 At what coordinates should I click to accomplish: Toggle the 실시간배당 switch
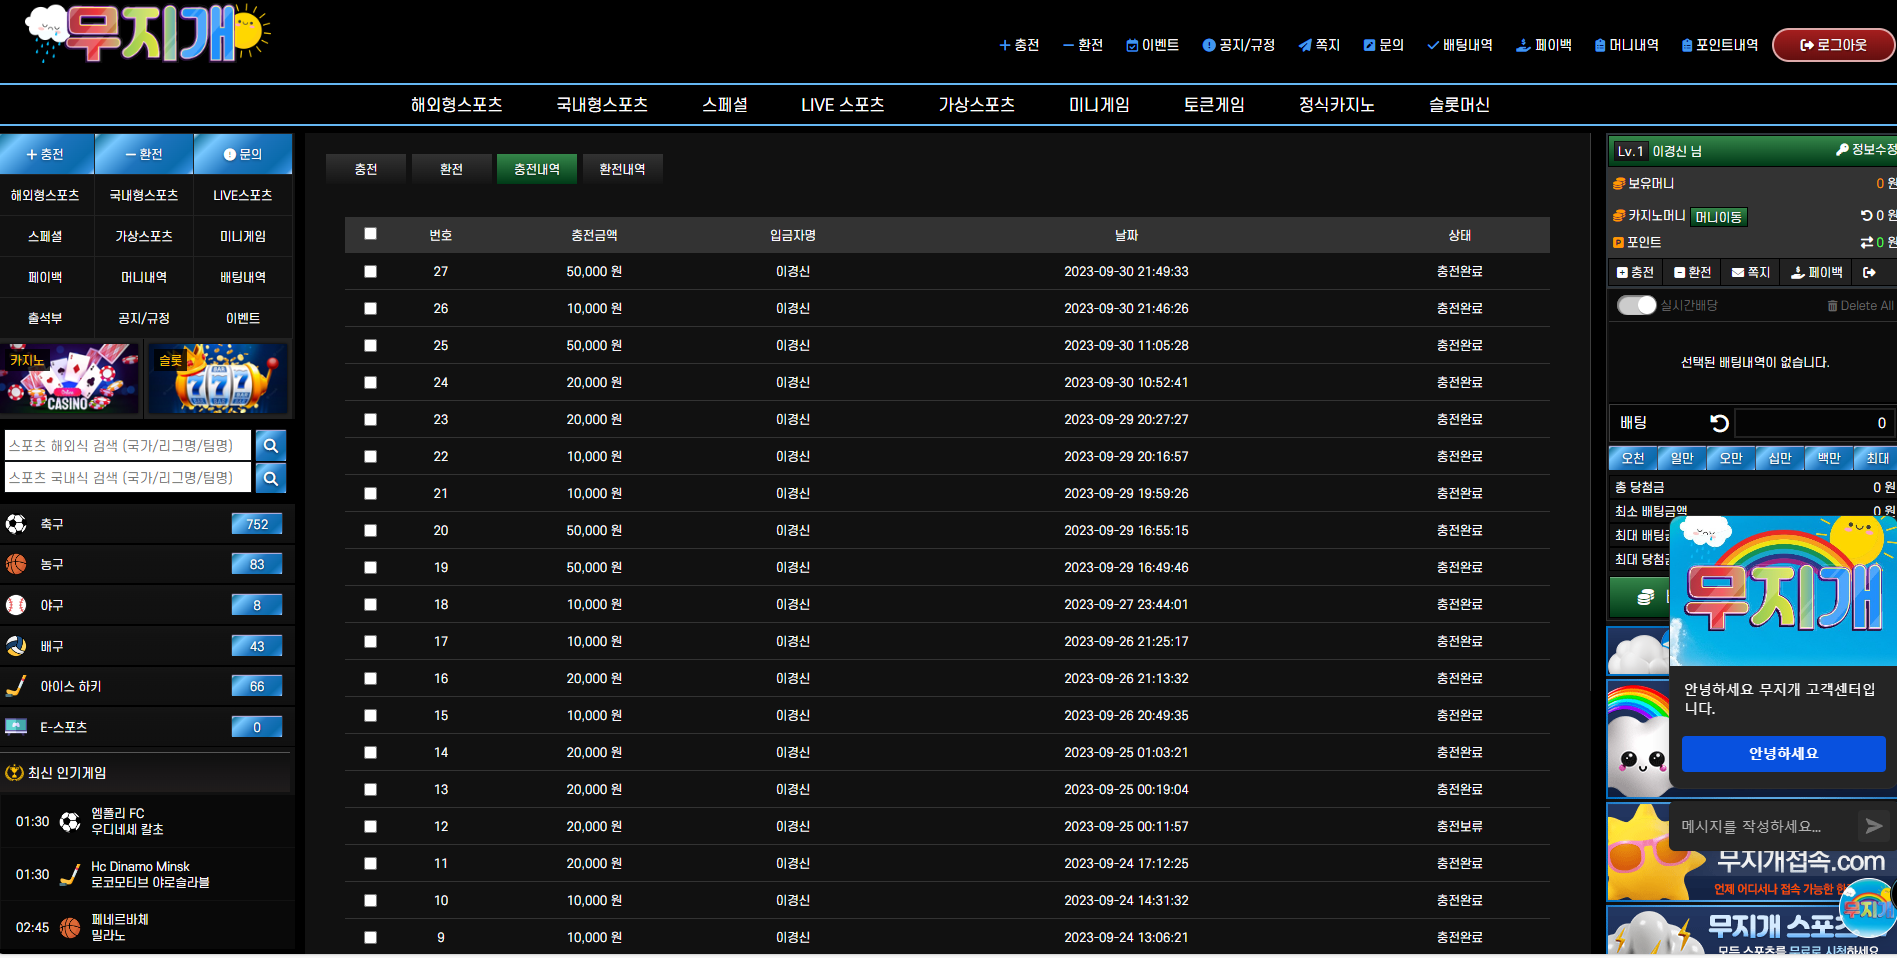click(1636, 305)
